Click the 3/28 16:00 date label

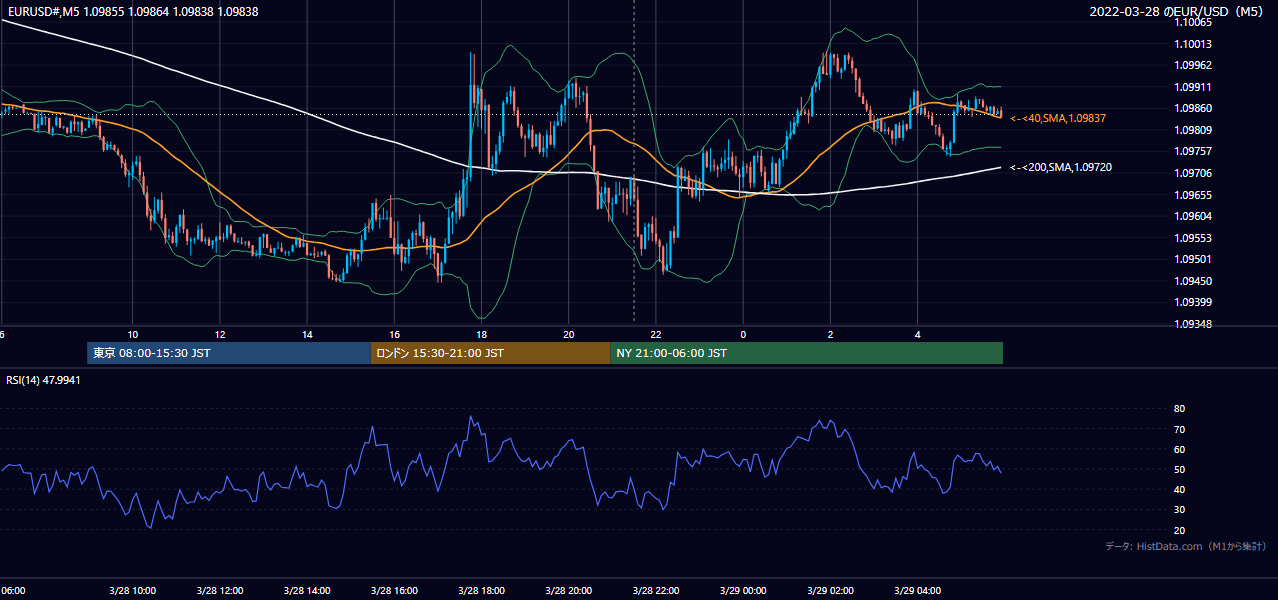(x=394, y=590)
